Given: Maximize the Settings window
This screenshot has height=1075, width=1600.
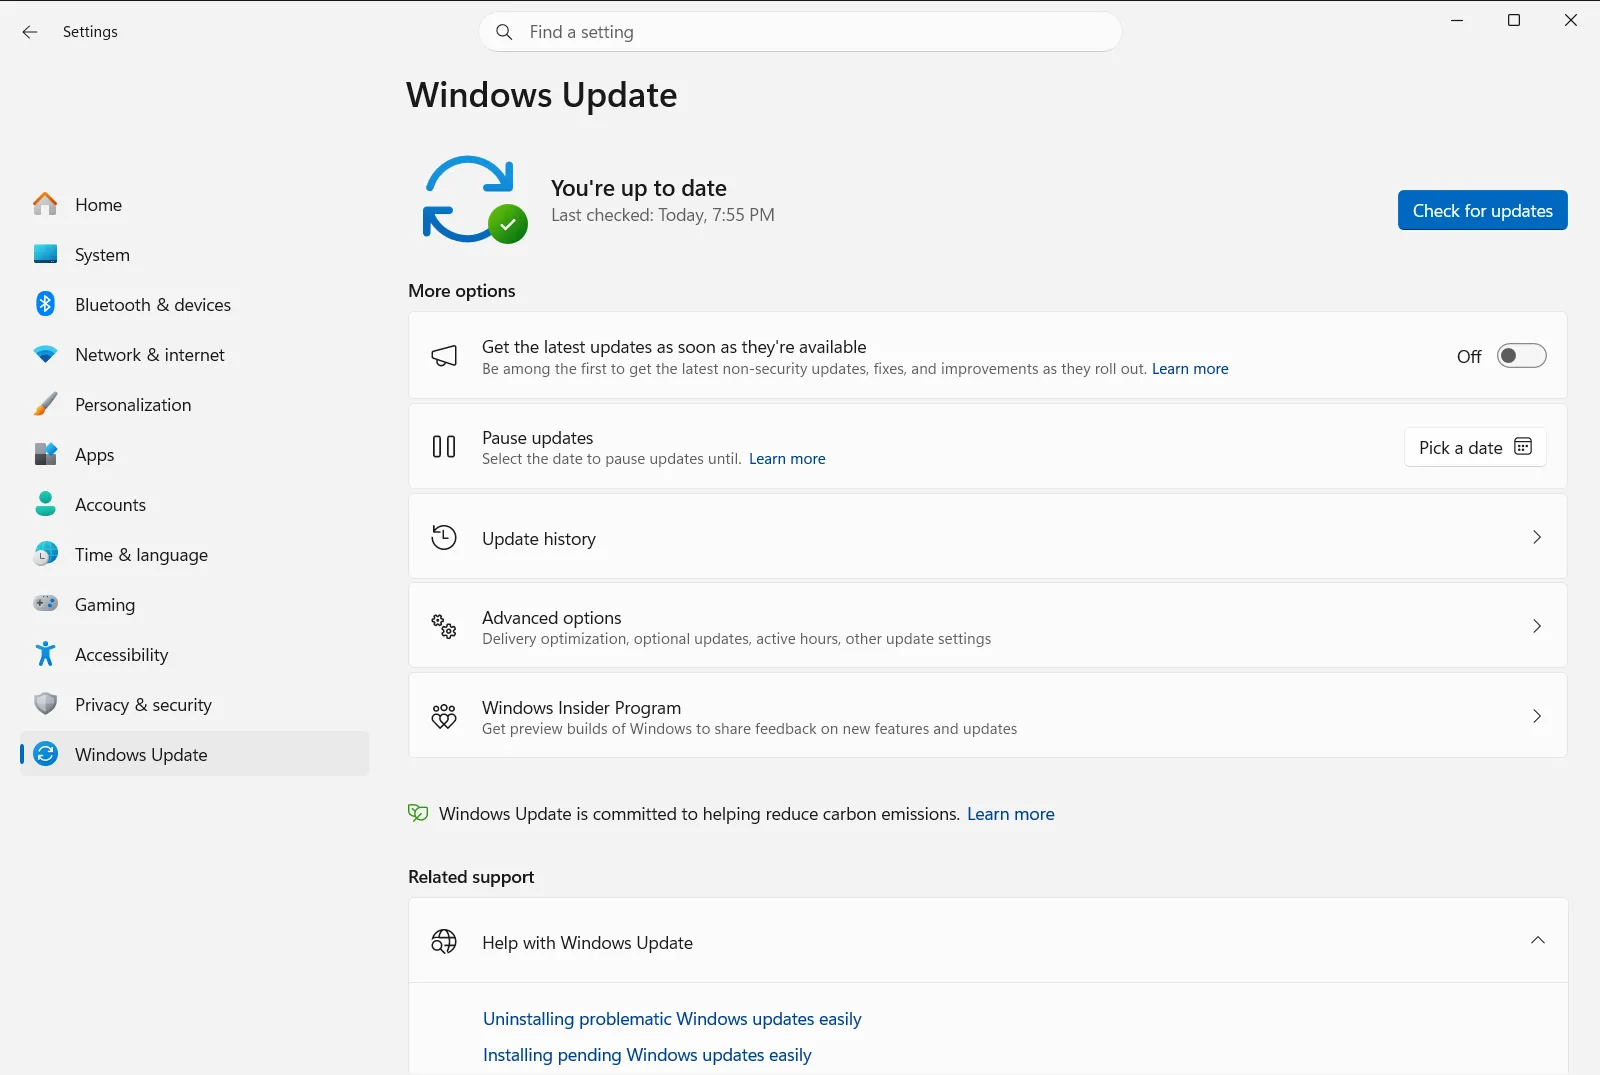Looking at the screenshot, I should 1514,20.
